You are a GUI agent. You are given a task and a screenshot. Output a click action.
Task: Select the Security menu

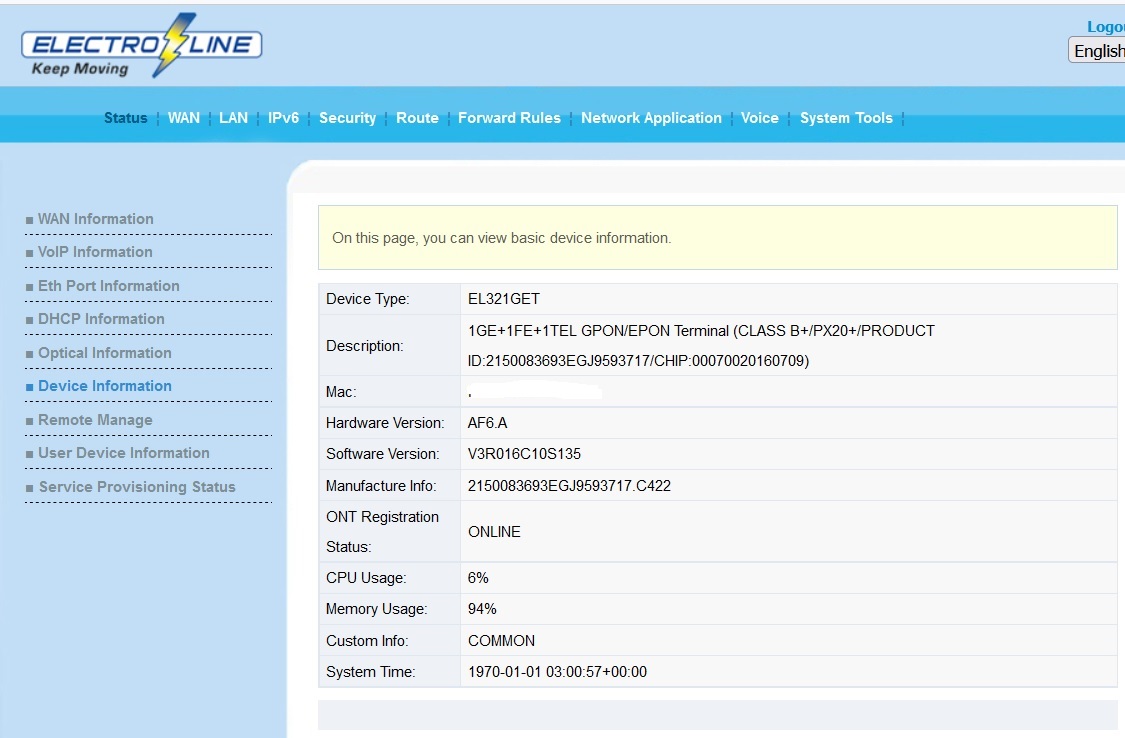coord(347,118)
